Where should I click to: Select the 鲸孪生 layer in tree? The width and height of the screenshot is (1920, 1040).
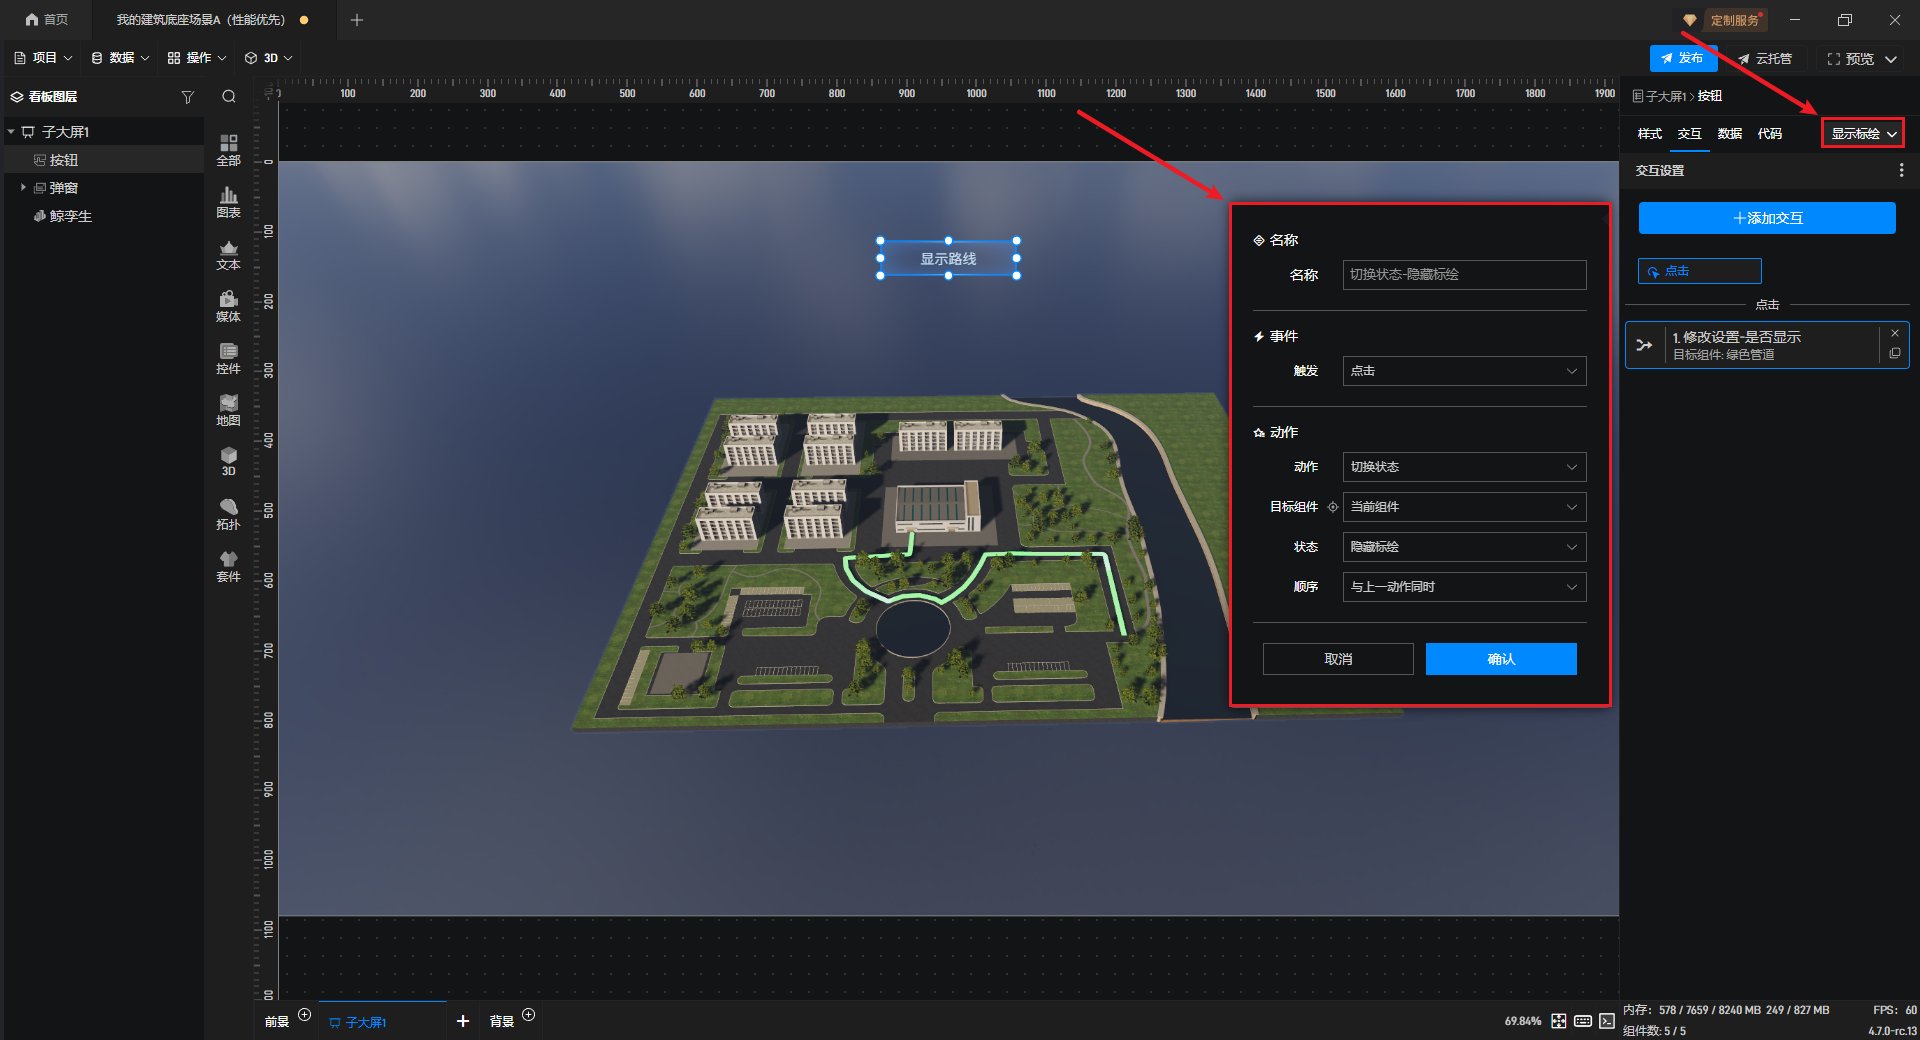coord(70,216)
